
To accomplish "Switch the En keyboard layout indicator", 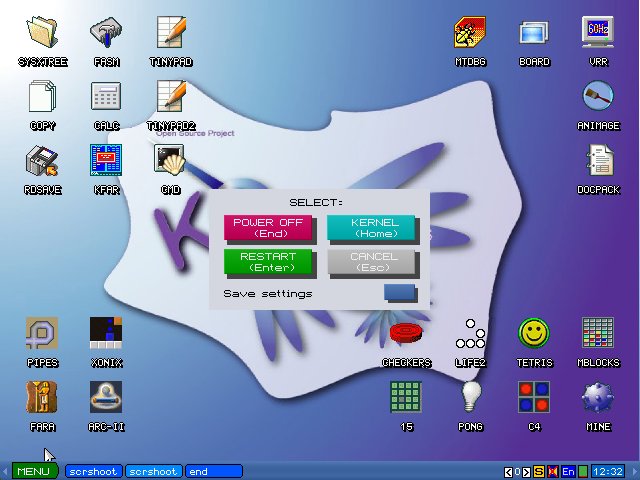I will (x=568, y=471).
